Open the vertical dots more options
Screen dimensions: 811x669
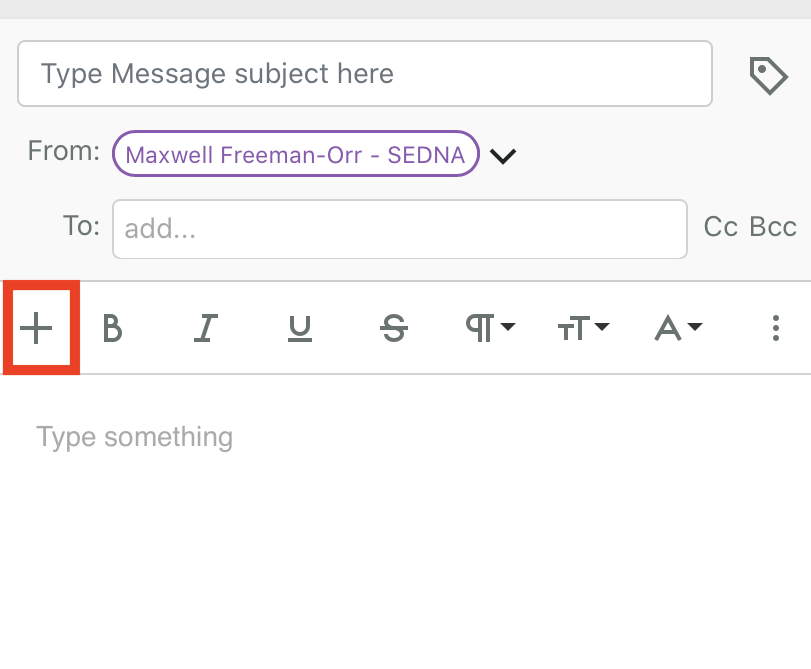coord(776,328)
